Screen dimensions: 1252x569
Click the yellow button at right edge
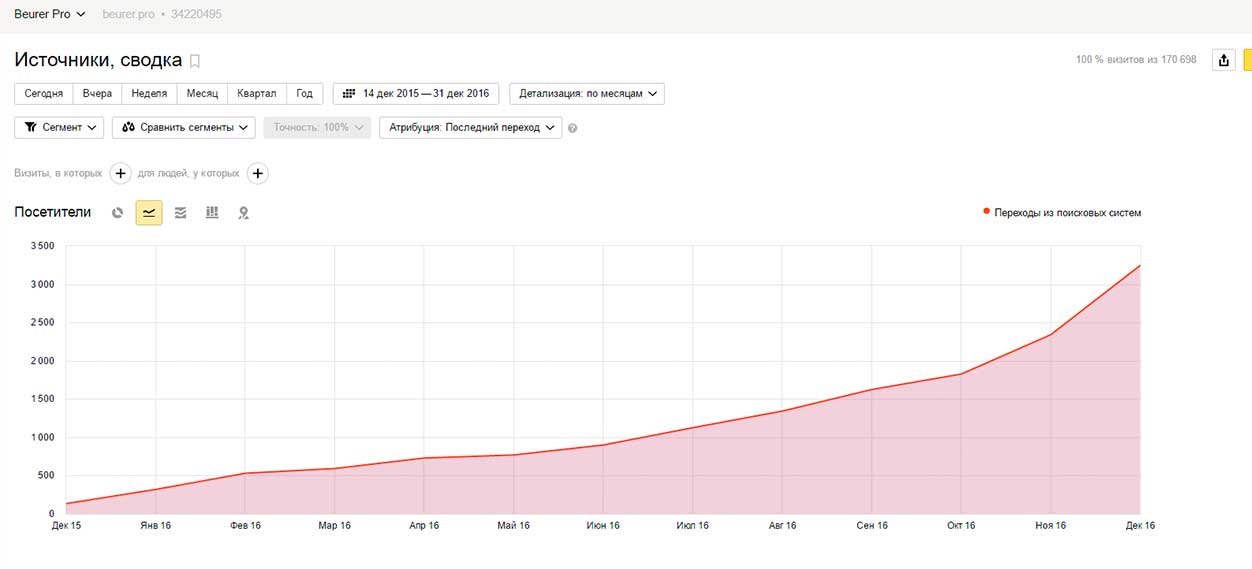pyautogui.click(x=1247, y=60)
